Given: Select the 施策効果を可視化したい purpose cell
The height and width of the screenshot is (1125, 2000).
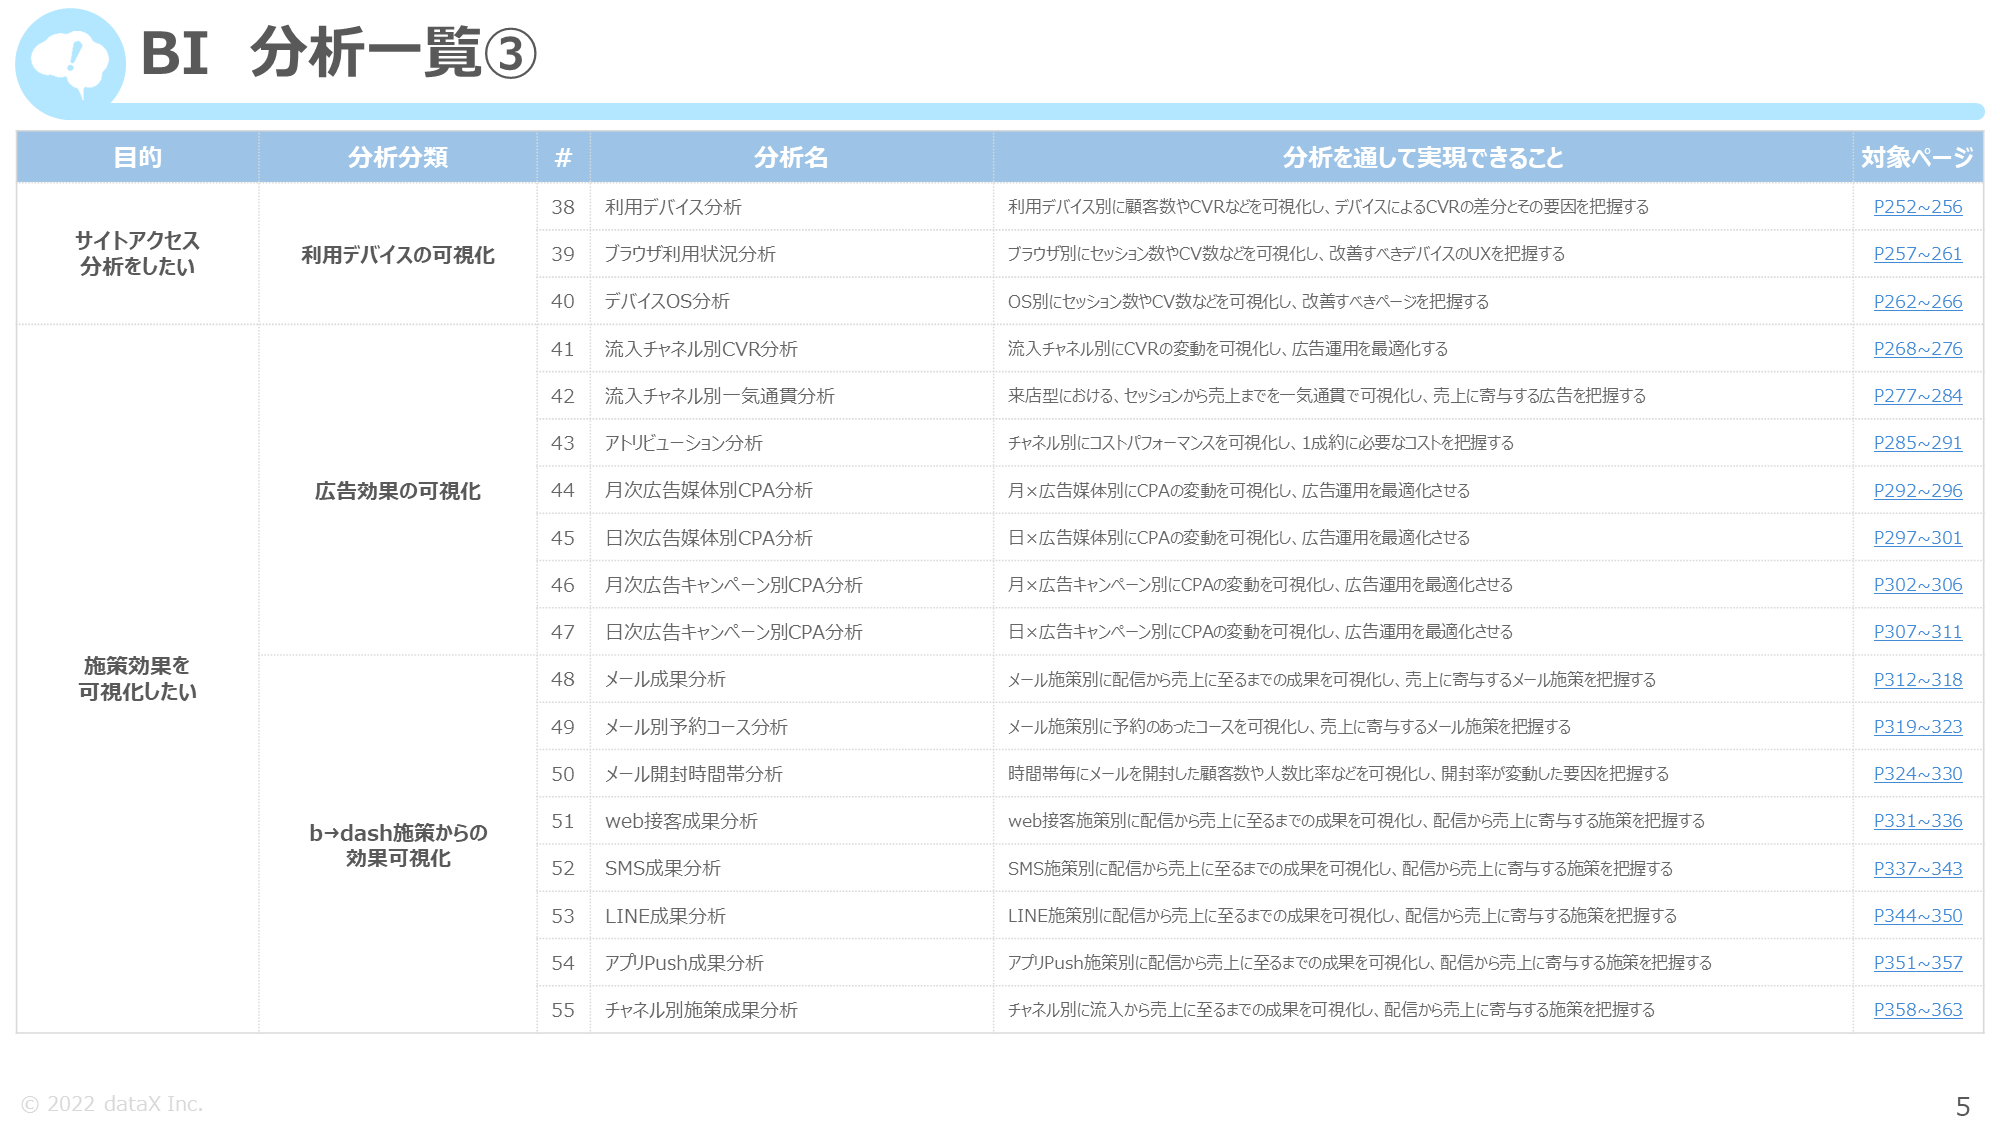Looking at the screenshot, I should click(138, 679).
